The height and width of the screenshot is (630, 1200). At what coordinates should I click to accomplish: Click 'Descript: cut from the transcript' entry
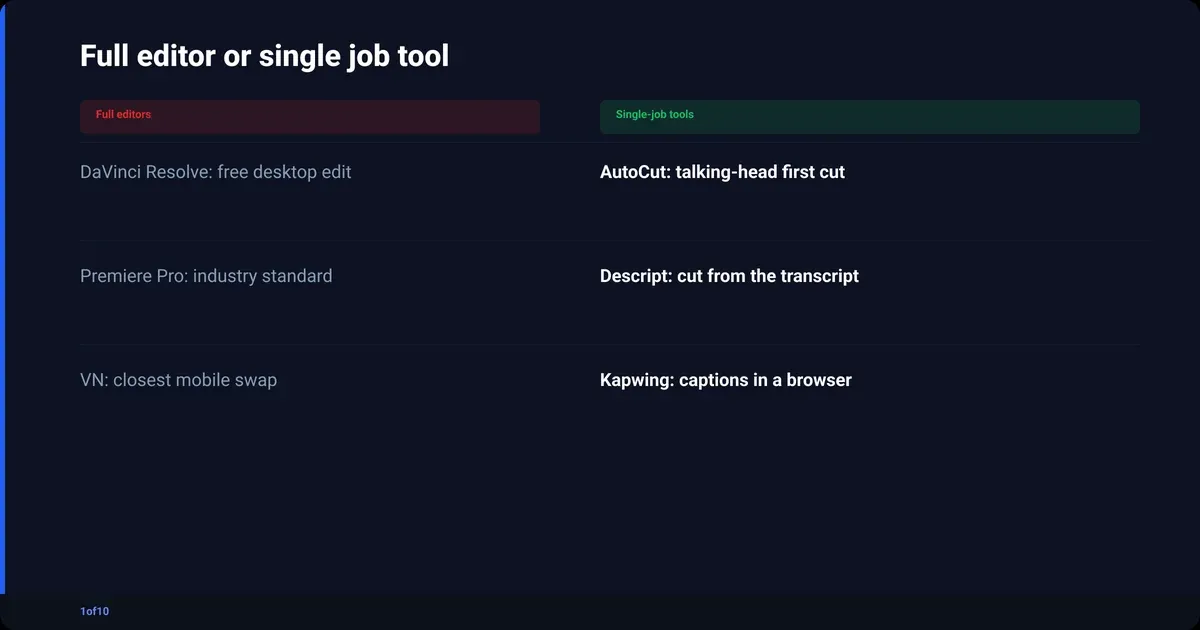point(729,276)
